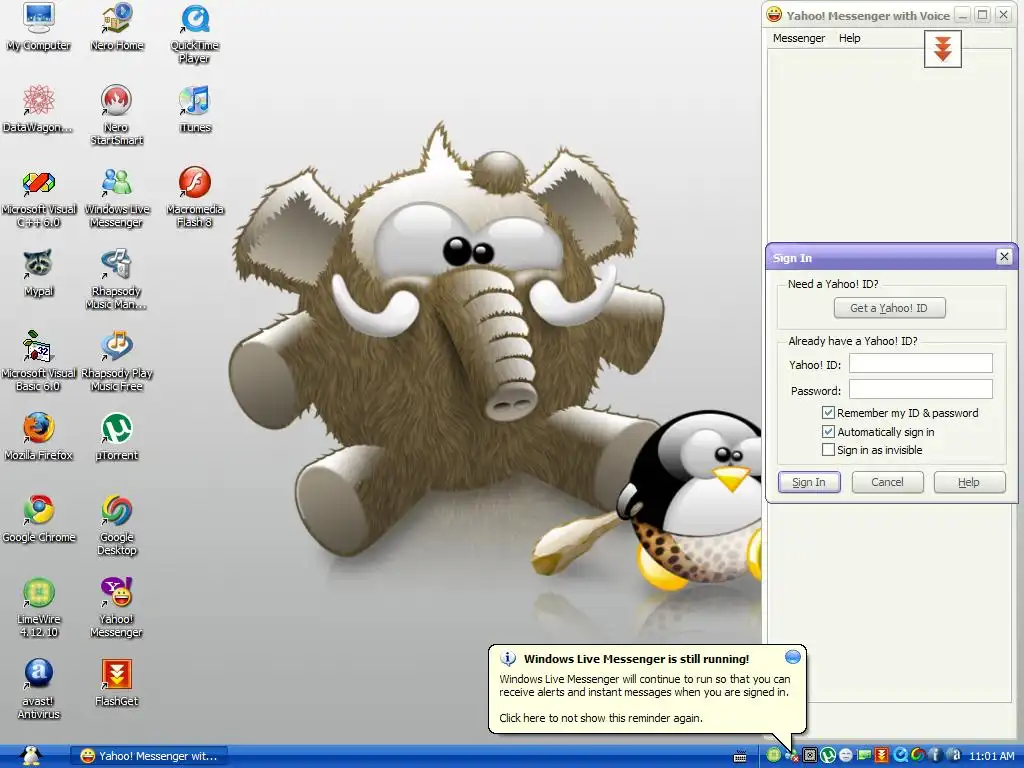
Task: Click the LimeWire tray icon
Action: coord(774,755)
